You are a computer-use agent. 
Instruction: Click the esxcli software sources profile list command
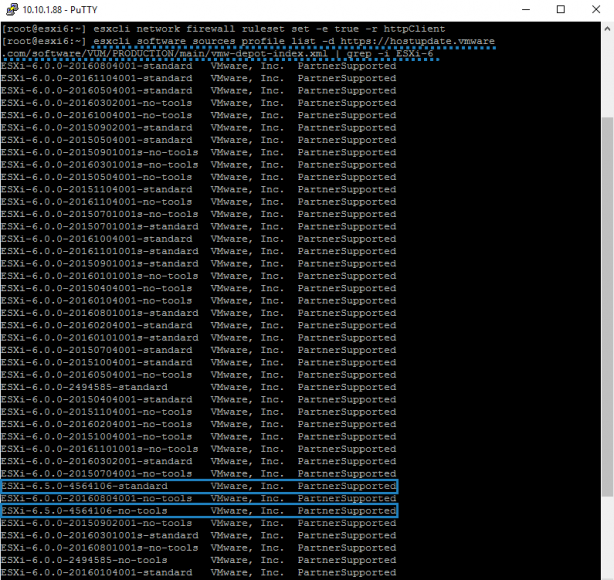[294, 42]
